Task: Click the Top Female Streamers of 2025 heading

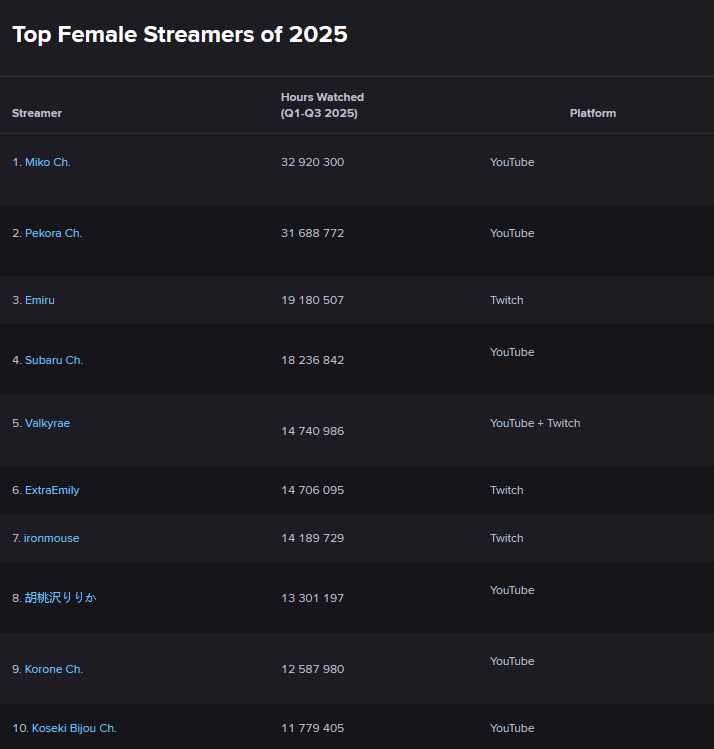Action: tap(180, 34)
